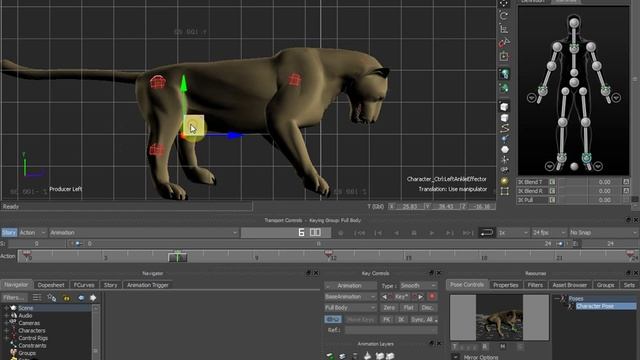
Task: Open the Asset Browser tab
Action: pos(570,285)
